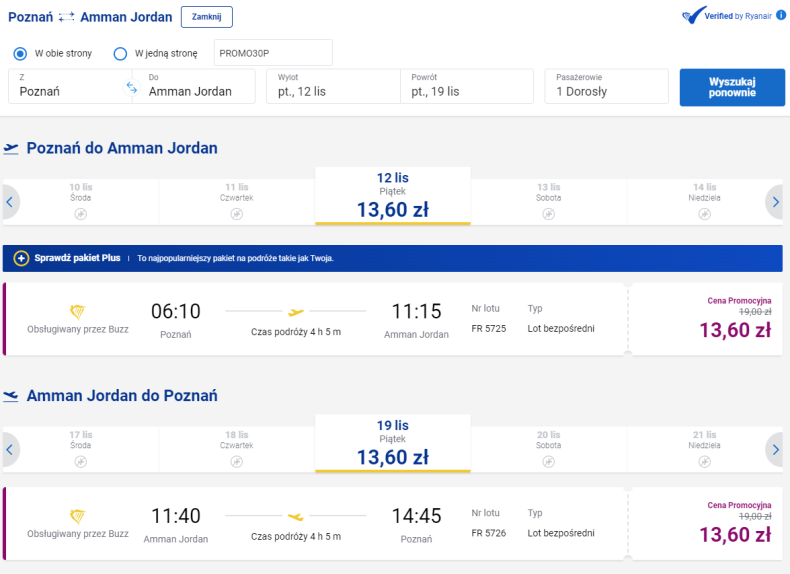Click the plus icon on Sprawdź pakiet Plus banner
This screenshot has width=790, height=574.
pyautogui.click(x=21, y=258)
